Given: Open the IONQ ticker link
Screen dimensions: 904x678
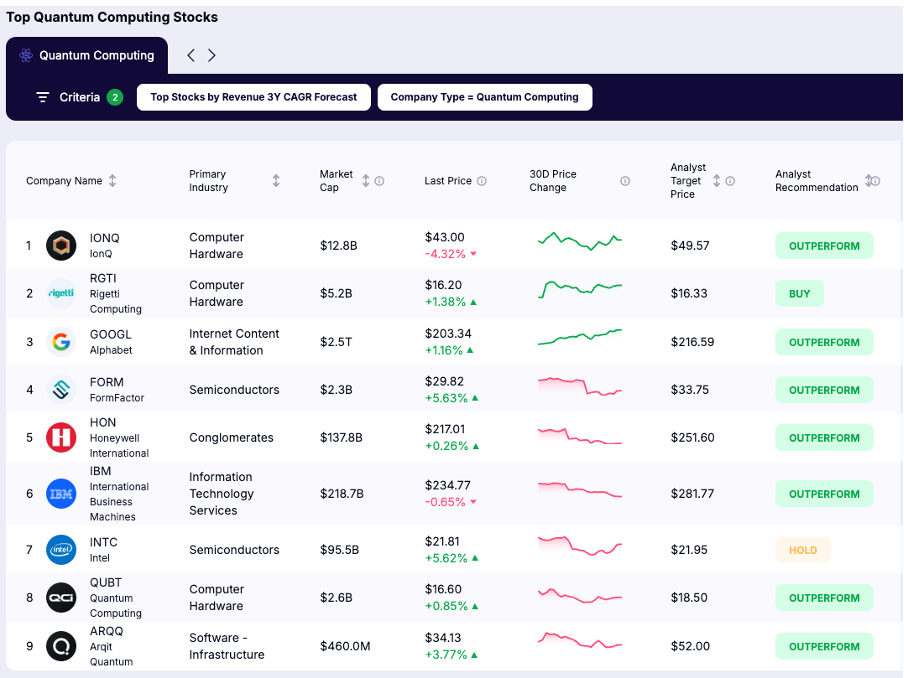Looking at the screenshot, I should point(104,238).
